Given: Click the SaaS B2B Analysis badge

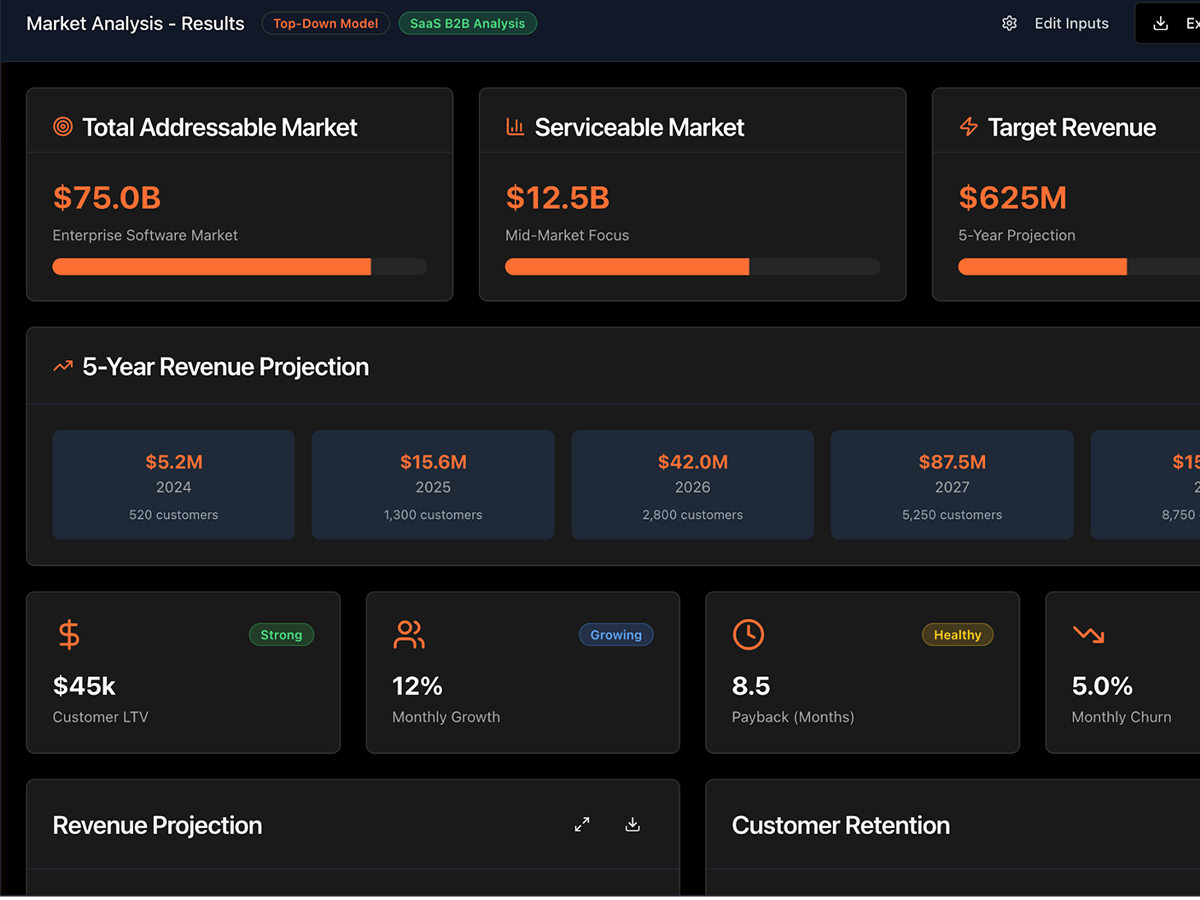Looking at the screenshot, I should coord(468,23).
